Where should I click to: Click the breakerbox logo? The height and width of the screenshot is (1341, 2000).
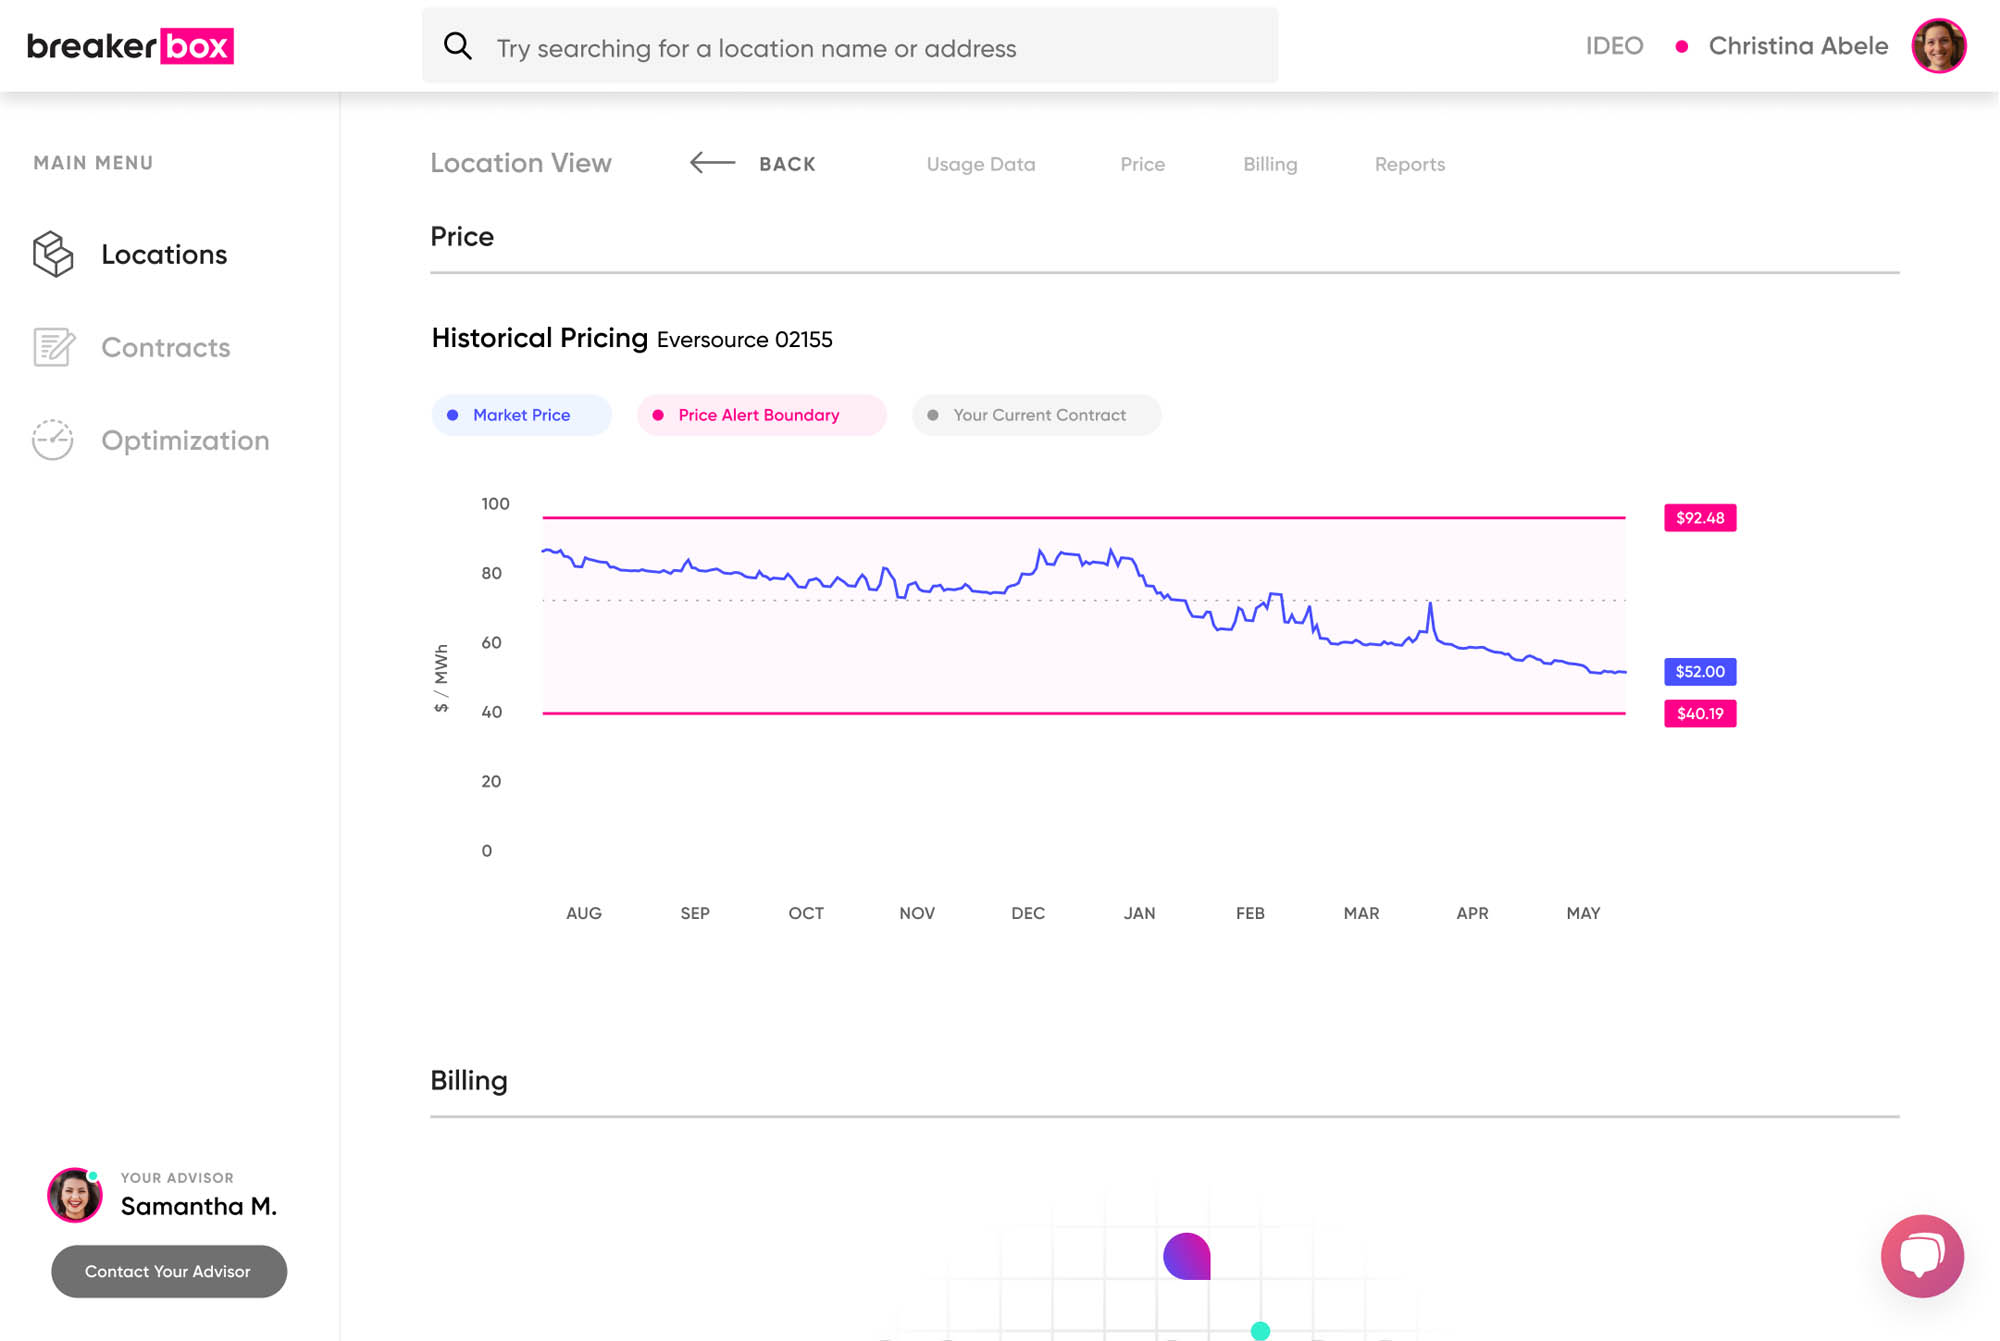point(130,46)
